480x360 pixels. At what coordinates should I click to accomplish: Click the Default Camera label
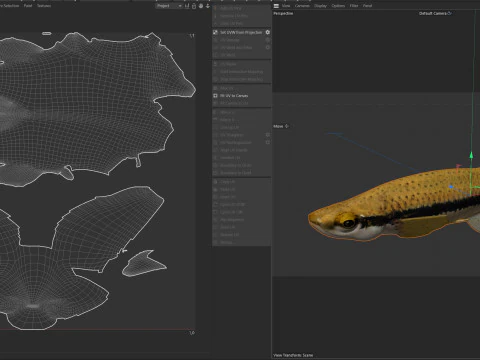[x=433, y=13]
